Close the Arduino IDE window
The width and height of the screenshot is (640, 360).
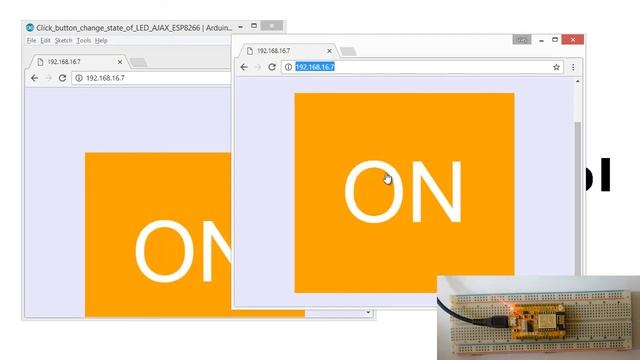[272, 26]
